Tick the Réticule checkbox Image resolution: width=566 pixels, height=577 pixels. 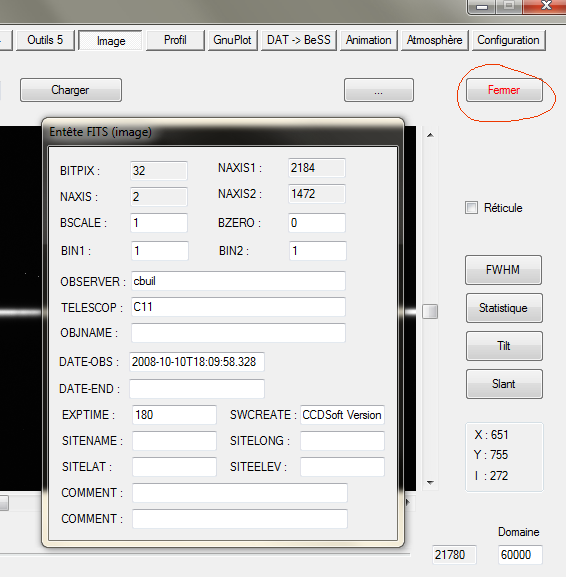pos(471,208)
